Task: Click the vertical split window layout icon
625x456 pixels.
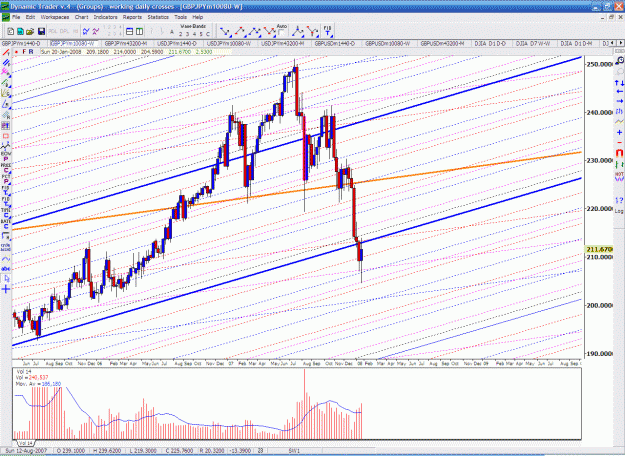Action: click(x=140, y=31)
